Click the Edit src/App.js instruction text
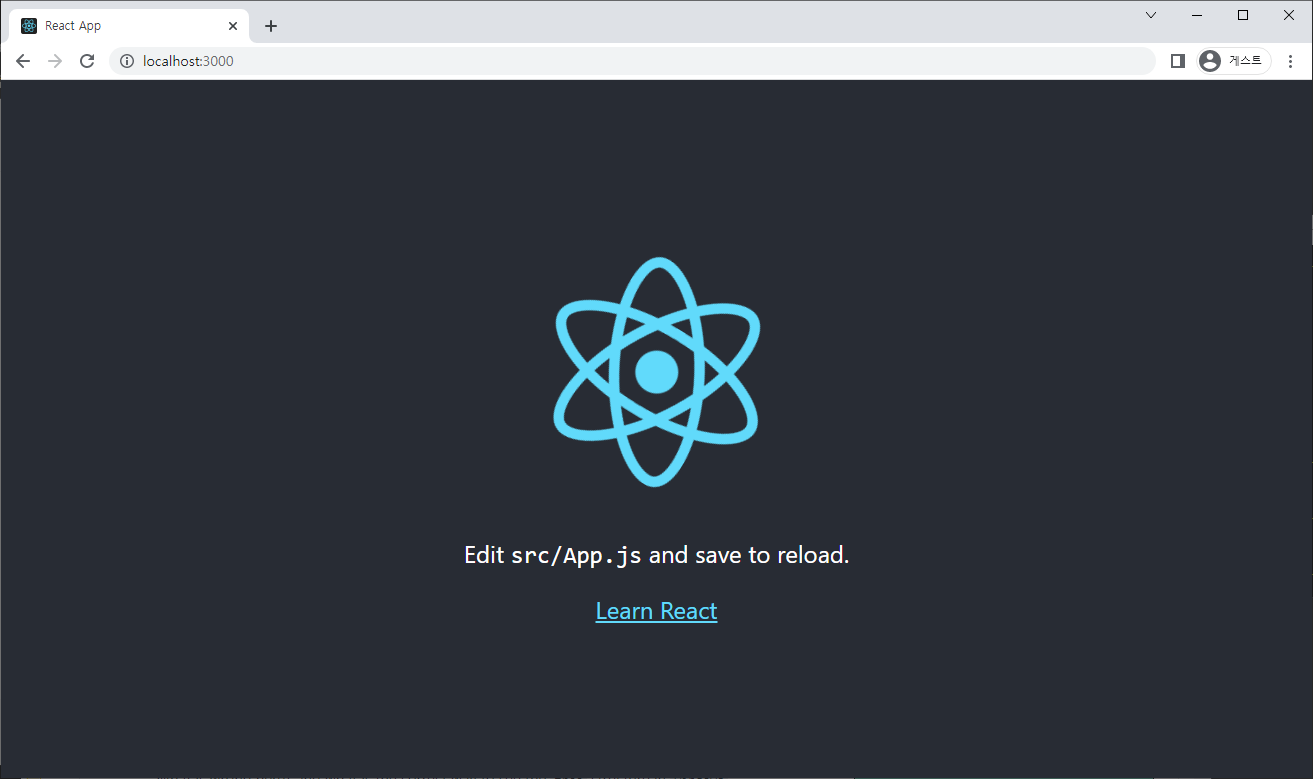 [656, 555]
